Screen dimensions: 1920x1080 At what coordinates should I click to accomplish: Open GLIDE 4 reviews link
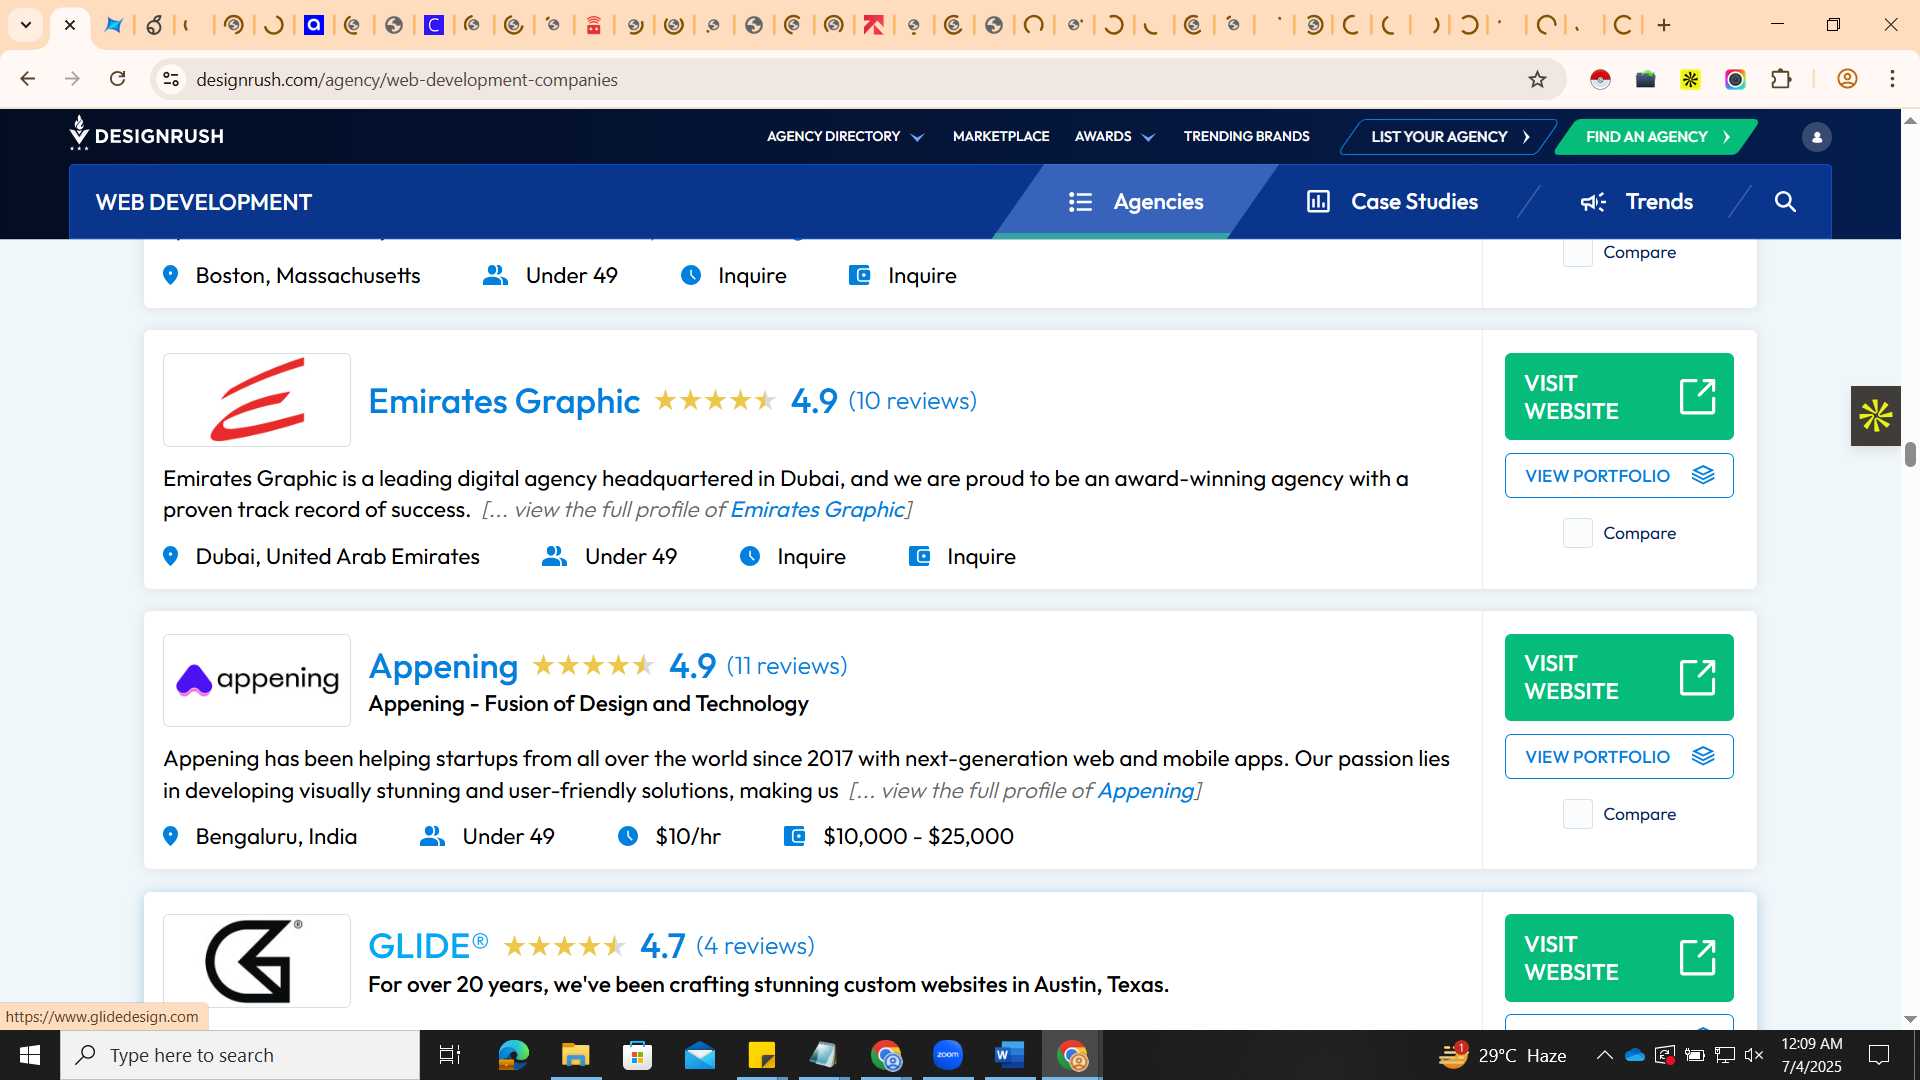point(755,946)
